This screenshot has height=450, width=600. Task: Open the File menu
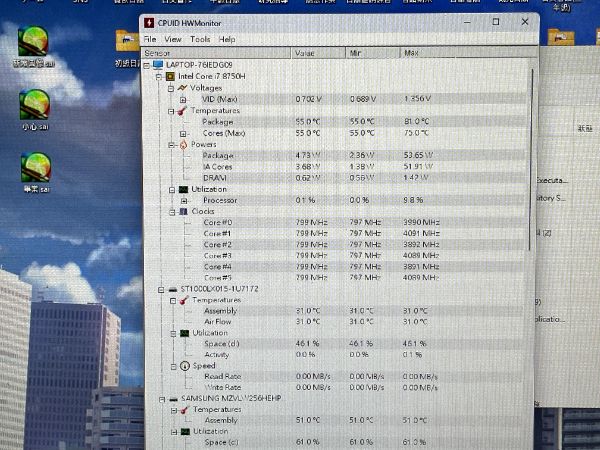click(x=150, y=39)
